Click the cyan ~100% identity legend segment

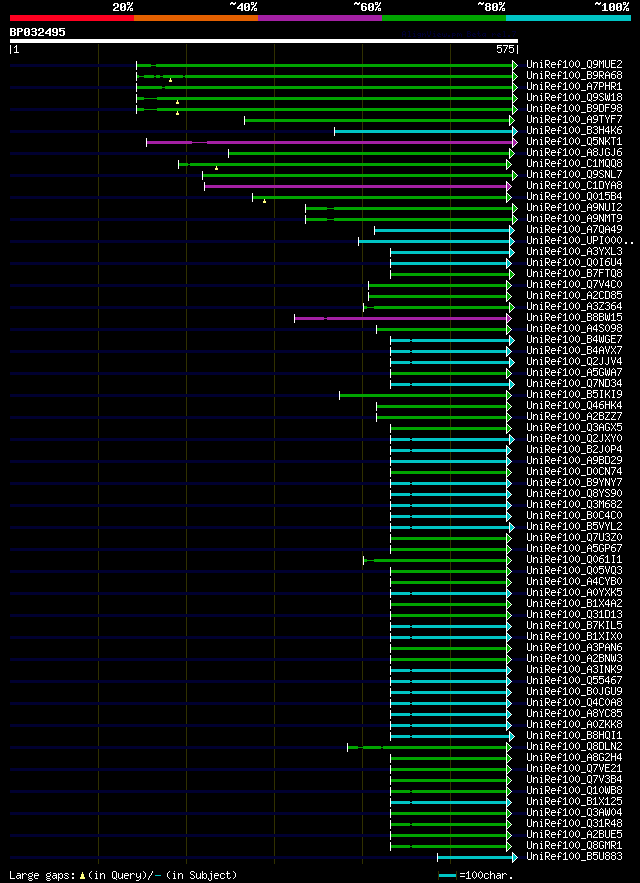568,17
